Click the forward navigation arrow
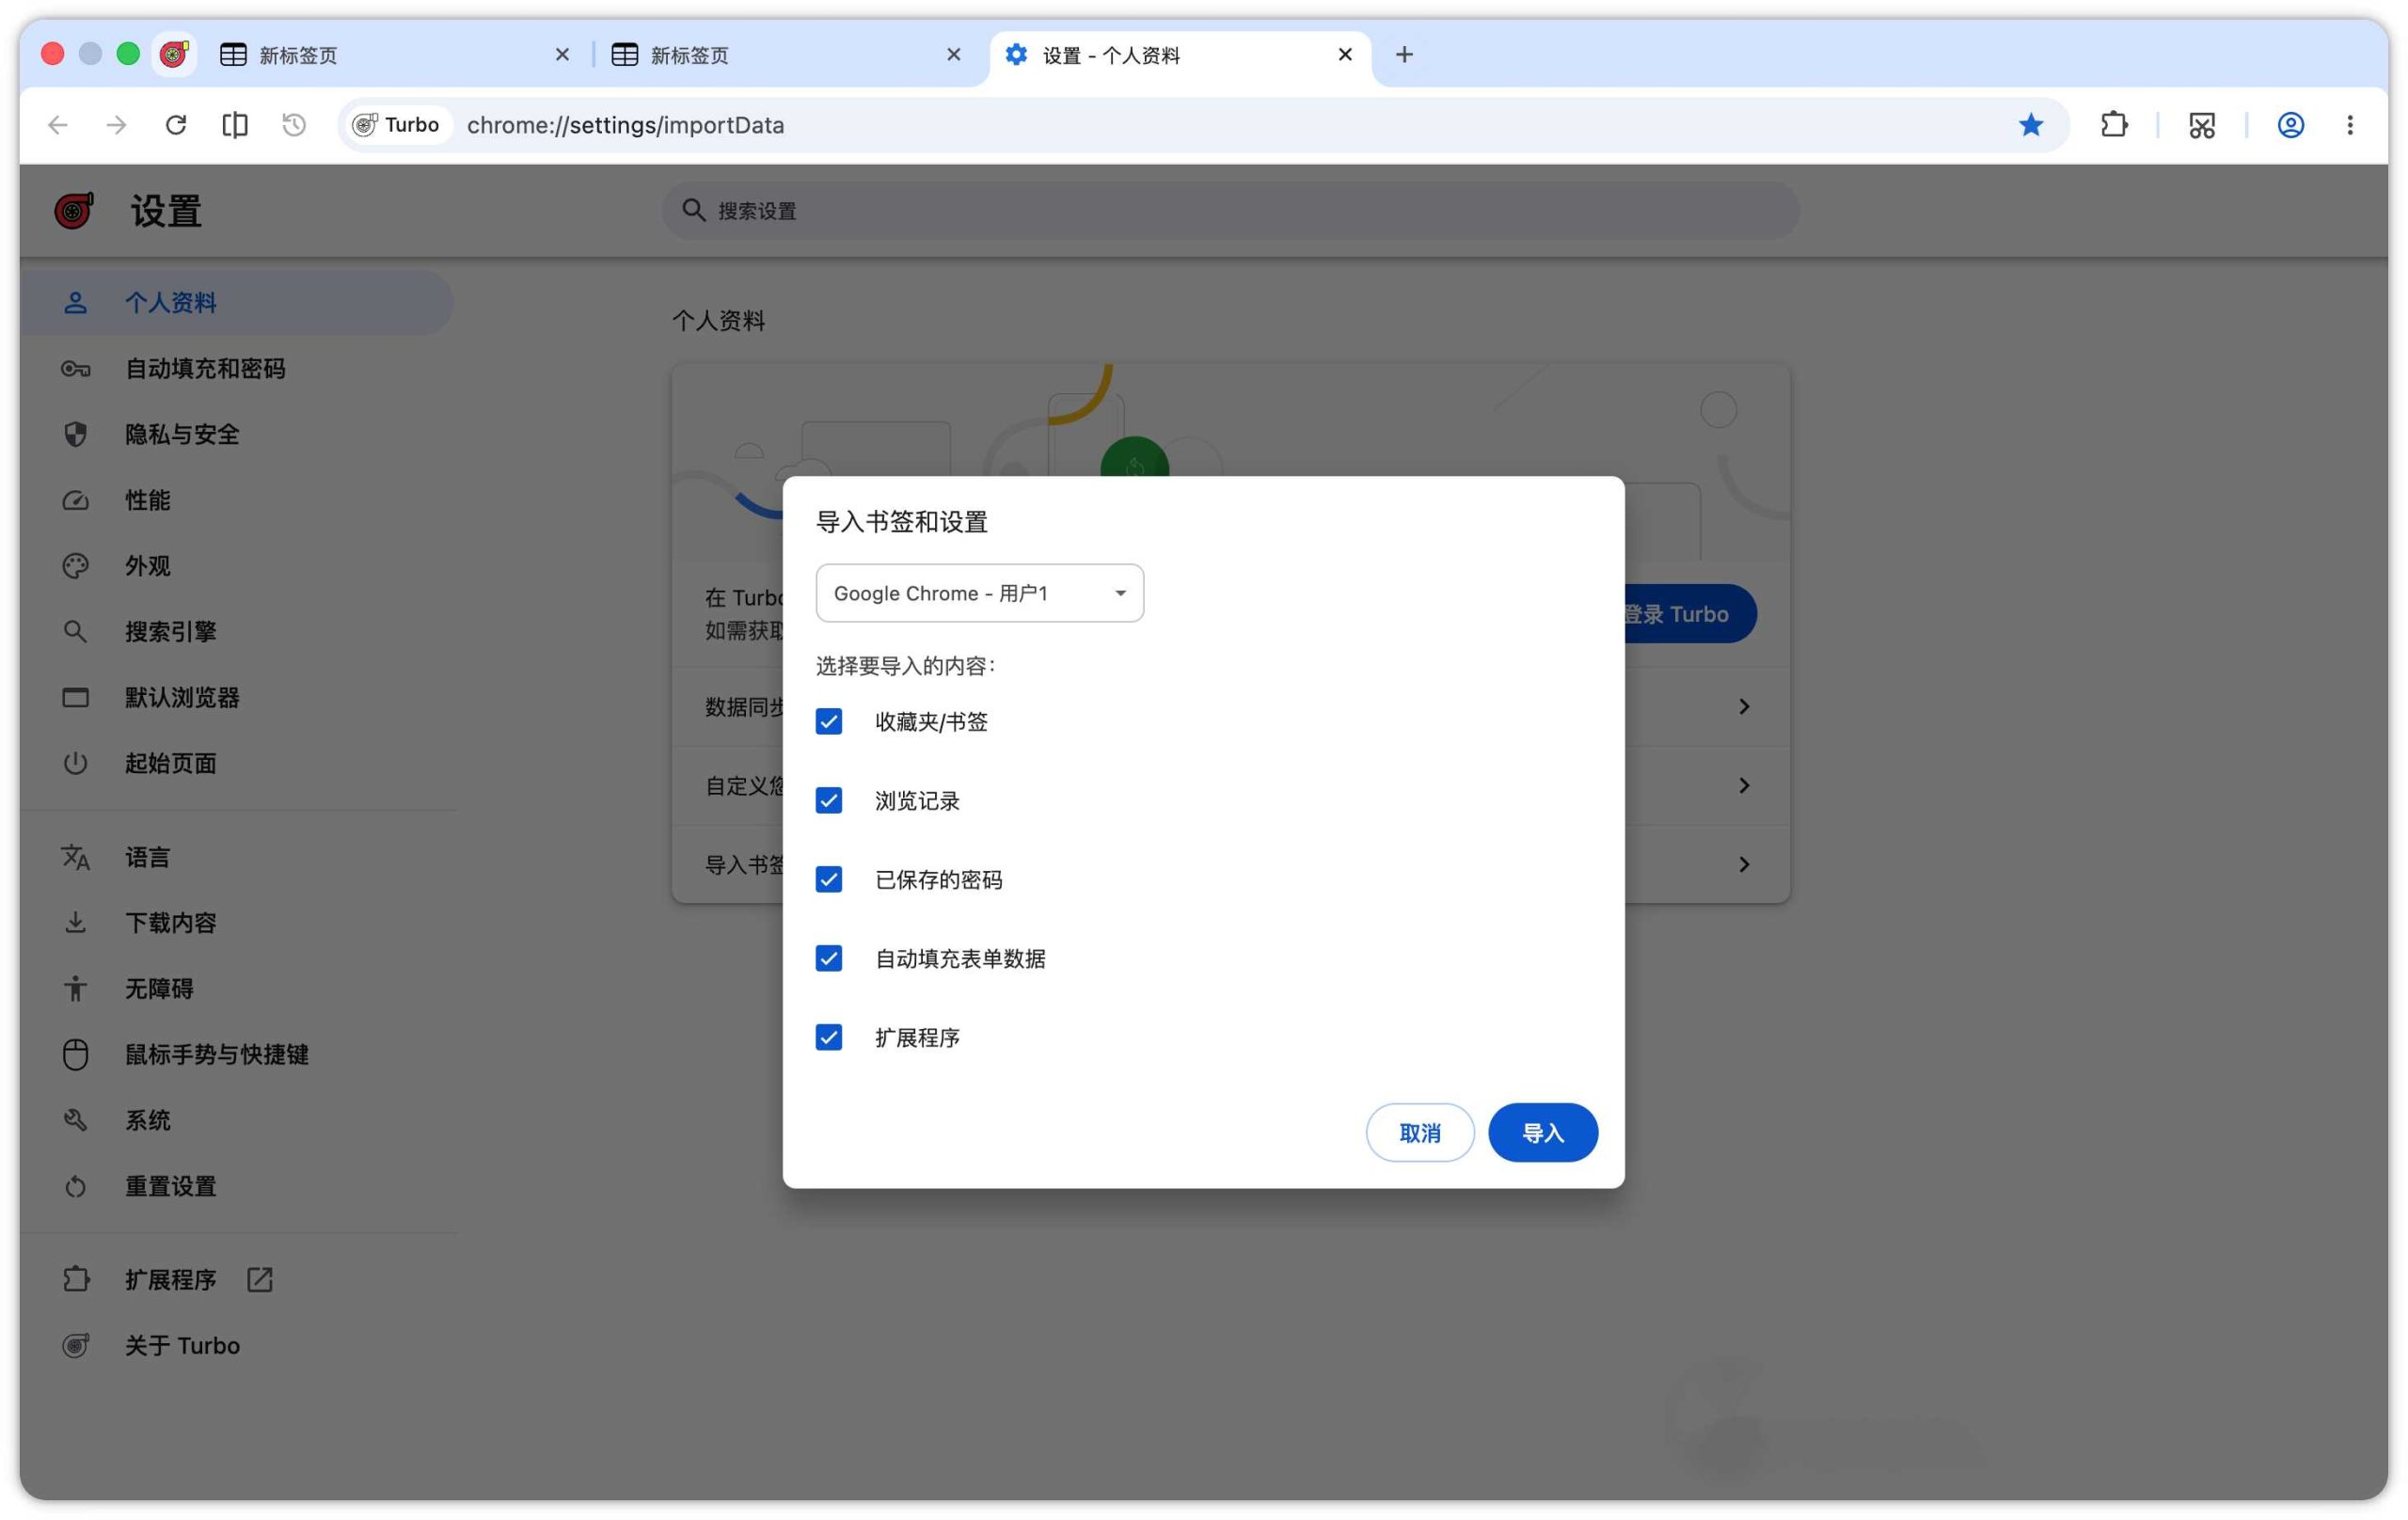The height and width of the screenshot is (1520, 2408). (x=117, y=125)
